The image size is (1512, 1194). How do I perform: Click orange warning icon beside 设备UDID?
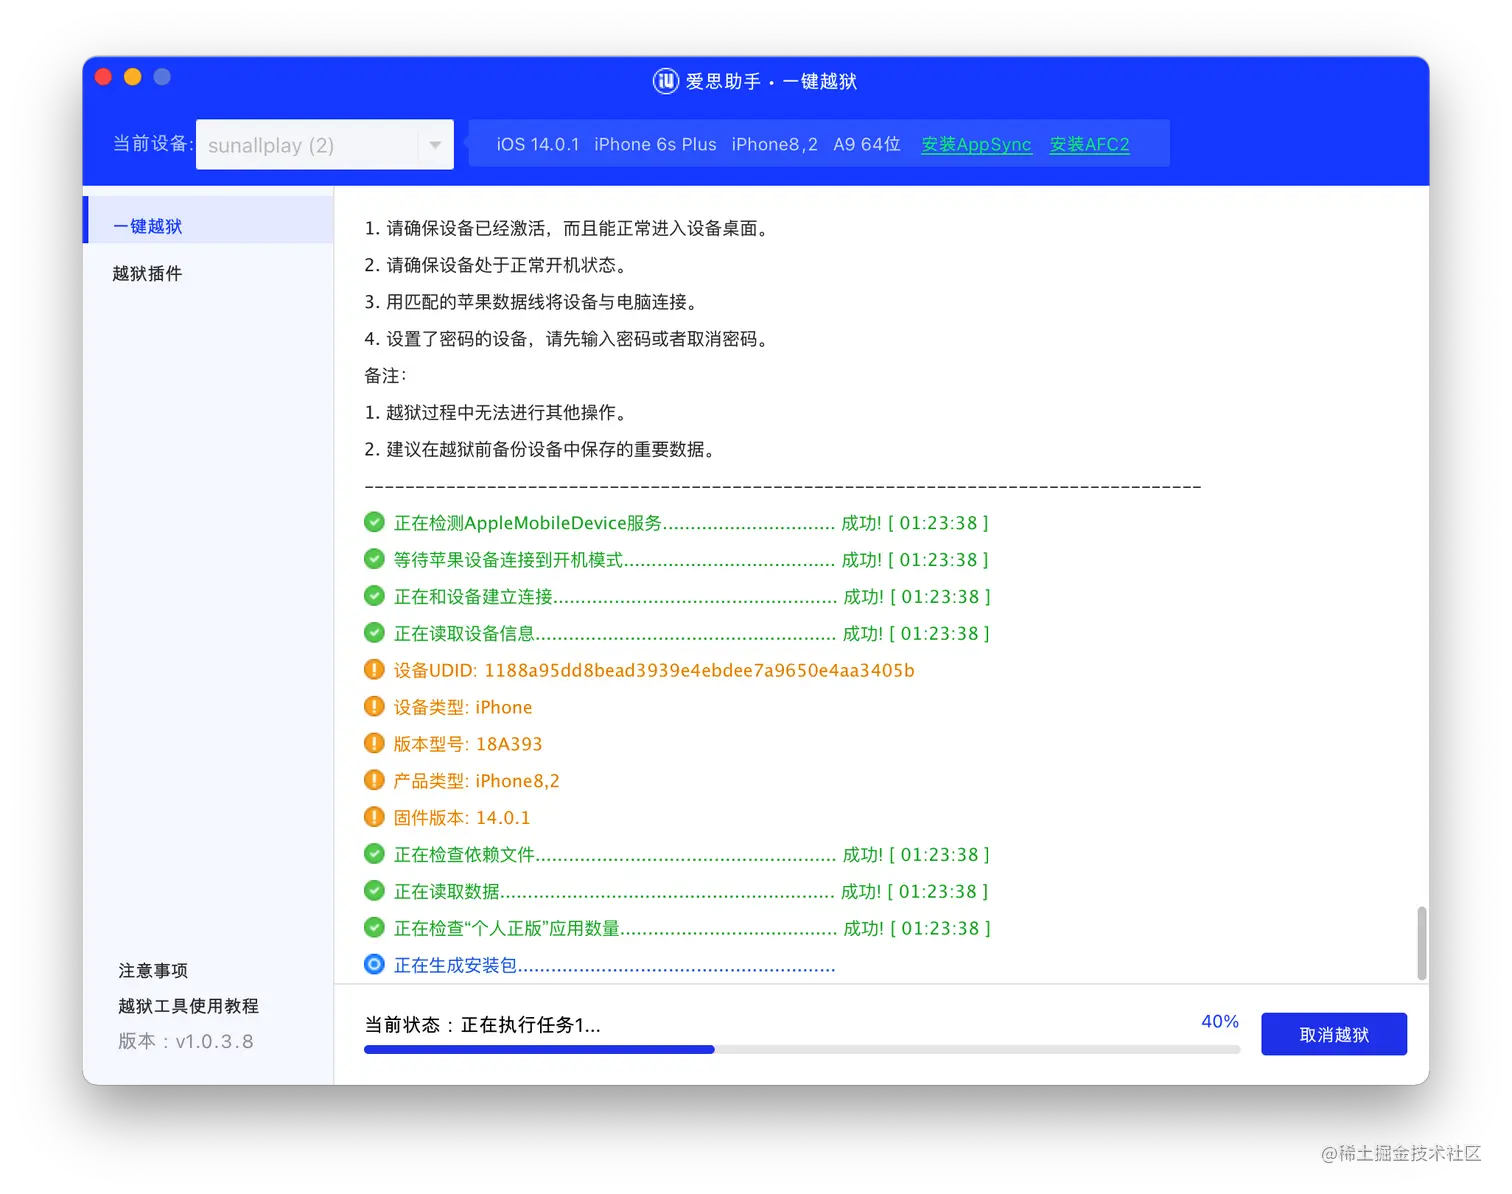click(374, 670)
